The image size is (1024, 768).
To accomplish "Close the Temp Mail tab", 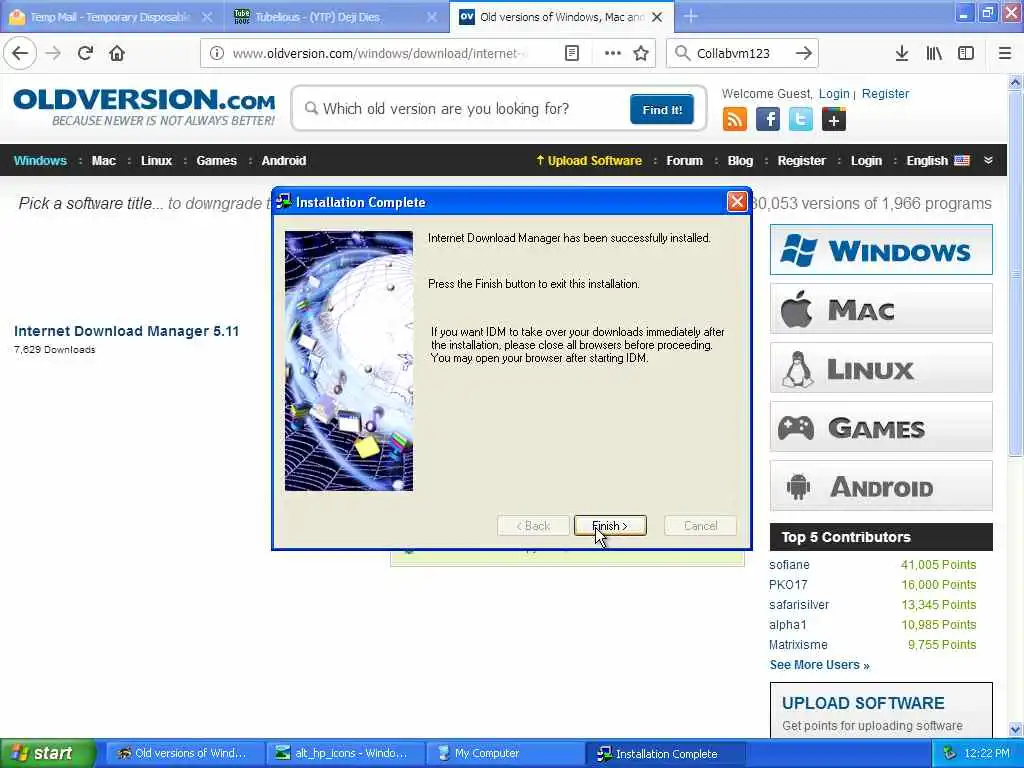I will [206, 17].
